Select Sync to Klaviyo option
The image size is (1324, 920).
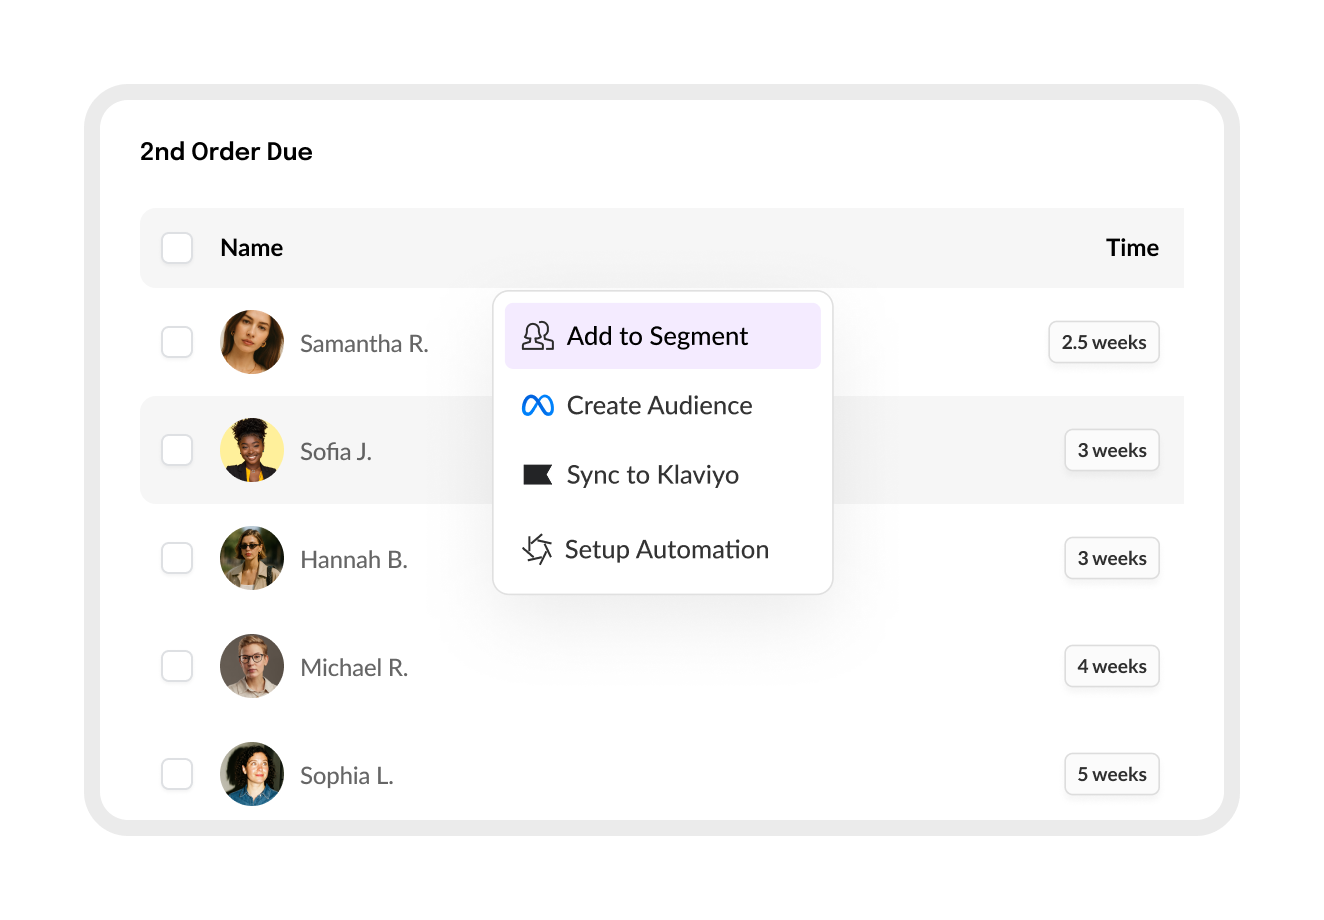652,475
